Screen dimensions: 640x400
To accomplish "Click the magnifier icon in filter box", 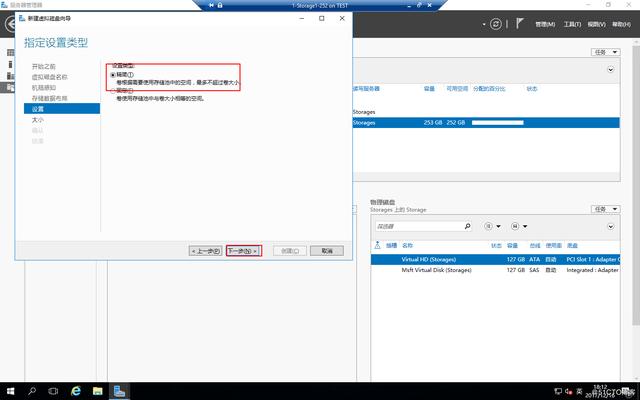I will click(x=467, y=226).
